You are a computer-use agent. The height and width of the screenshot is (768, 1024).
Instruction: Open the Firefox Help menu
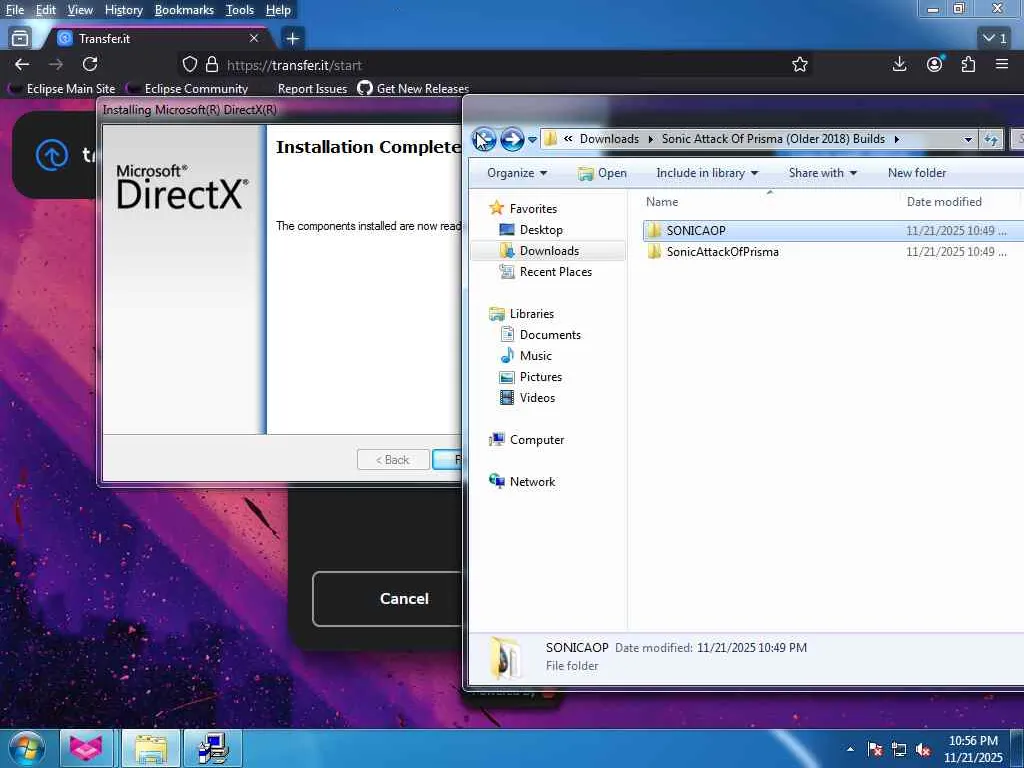(278, 10)
